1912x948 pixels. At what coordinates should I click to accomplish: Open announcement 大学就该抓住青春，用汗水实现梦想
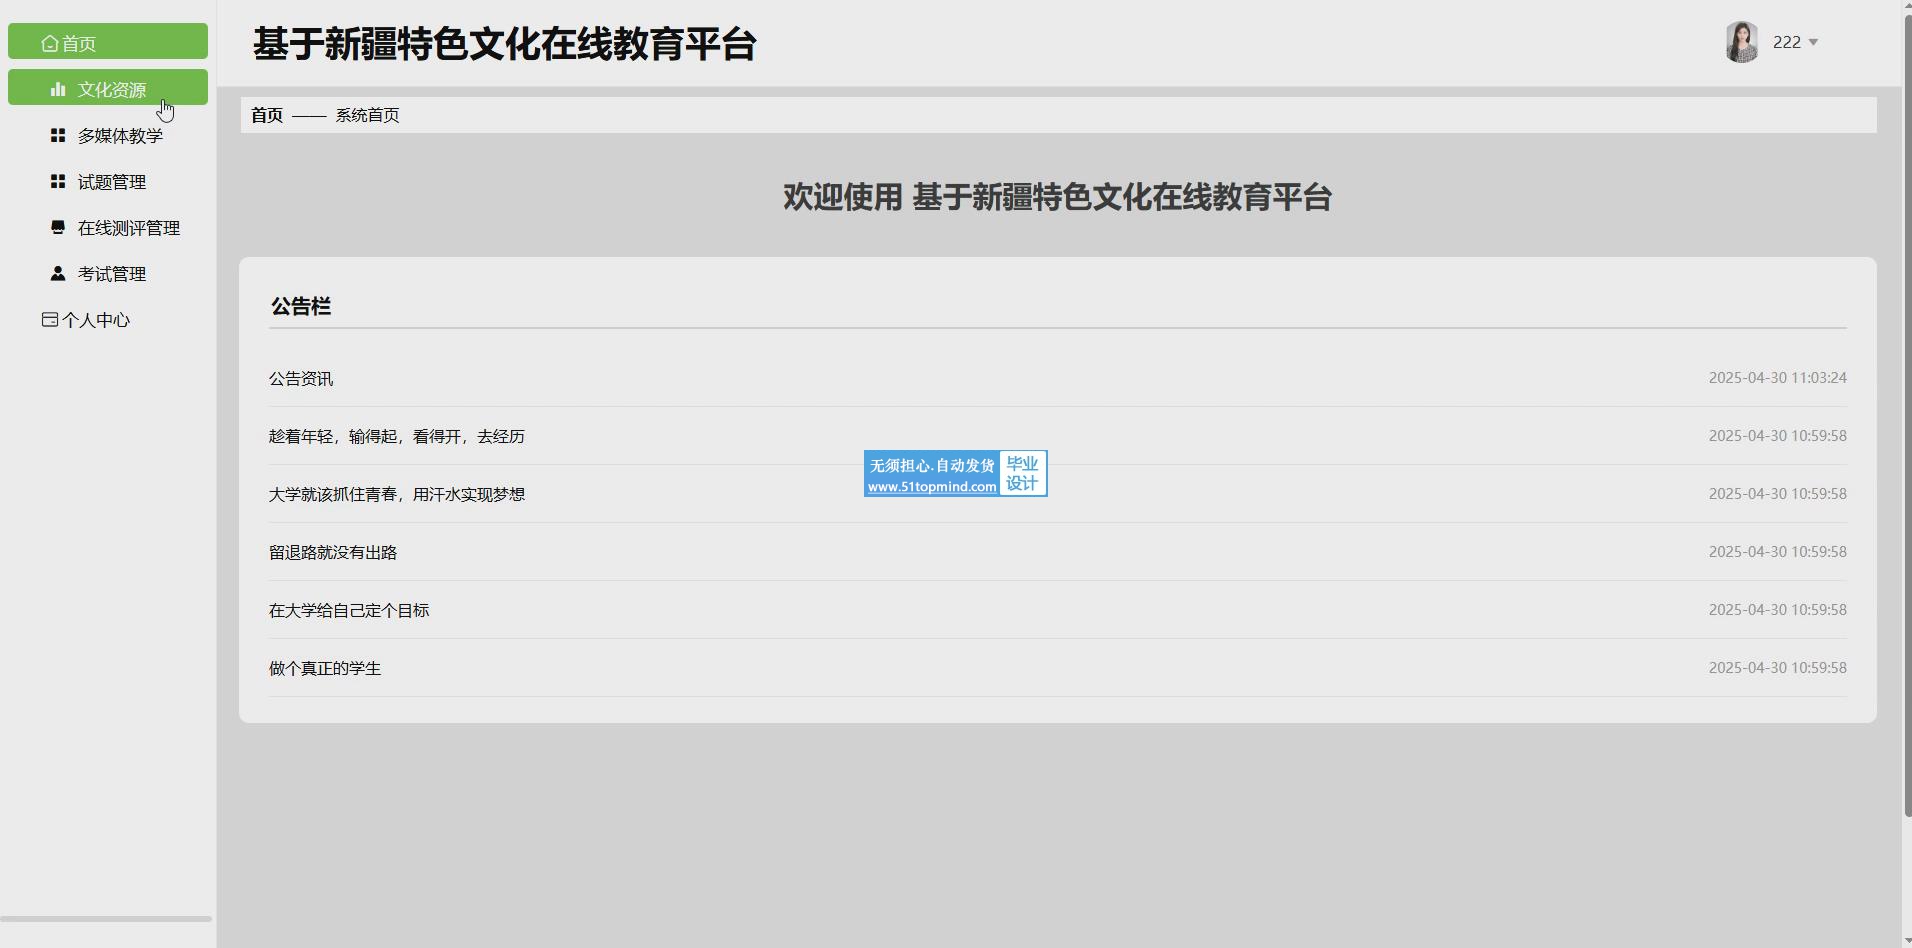397,495
